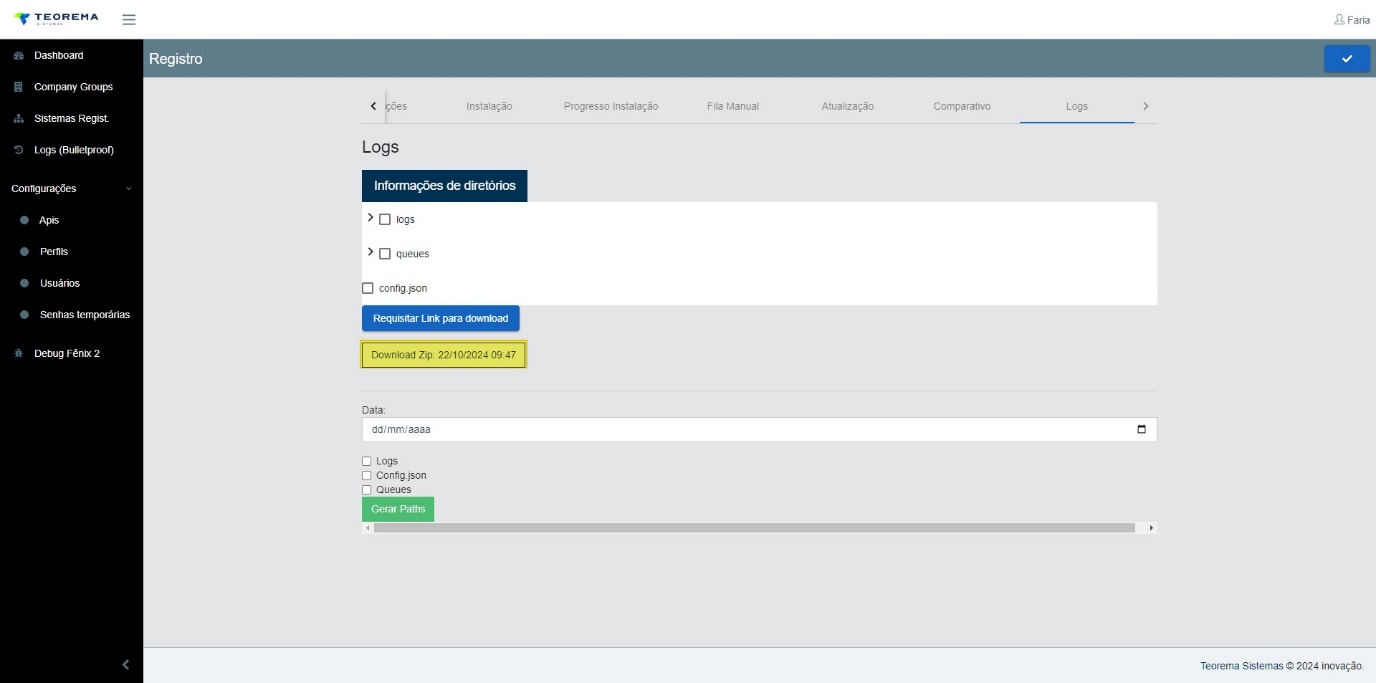Click the Debug Fênix 2 bug icon

pyautogui.click(x=18, y=354)
